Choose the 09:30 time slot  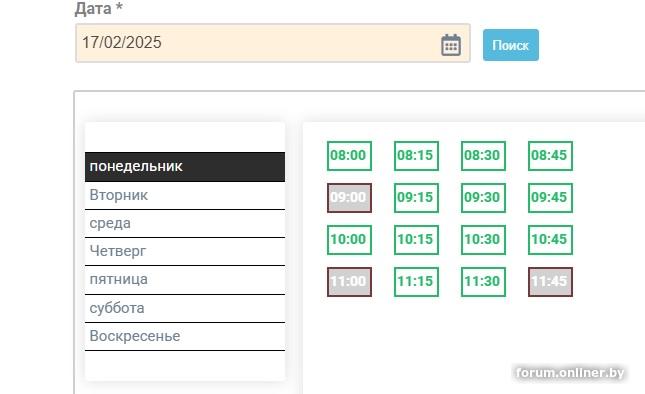(483, 198)
